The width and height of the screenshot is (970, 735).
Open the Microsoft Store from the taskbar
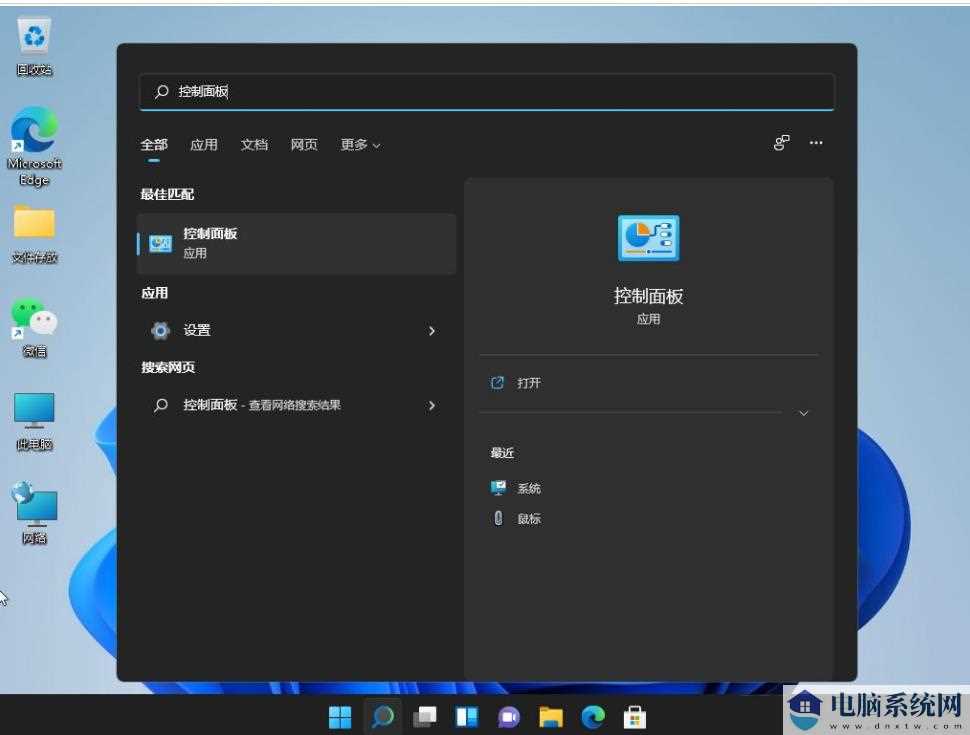[635, 716]
